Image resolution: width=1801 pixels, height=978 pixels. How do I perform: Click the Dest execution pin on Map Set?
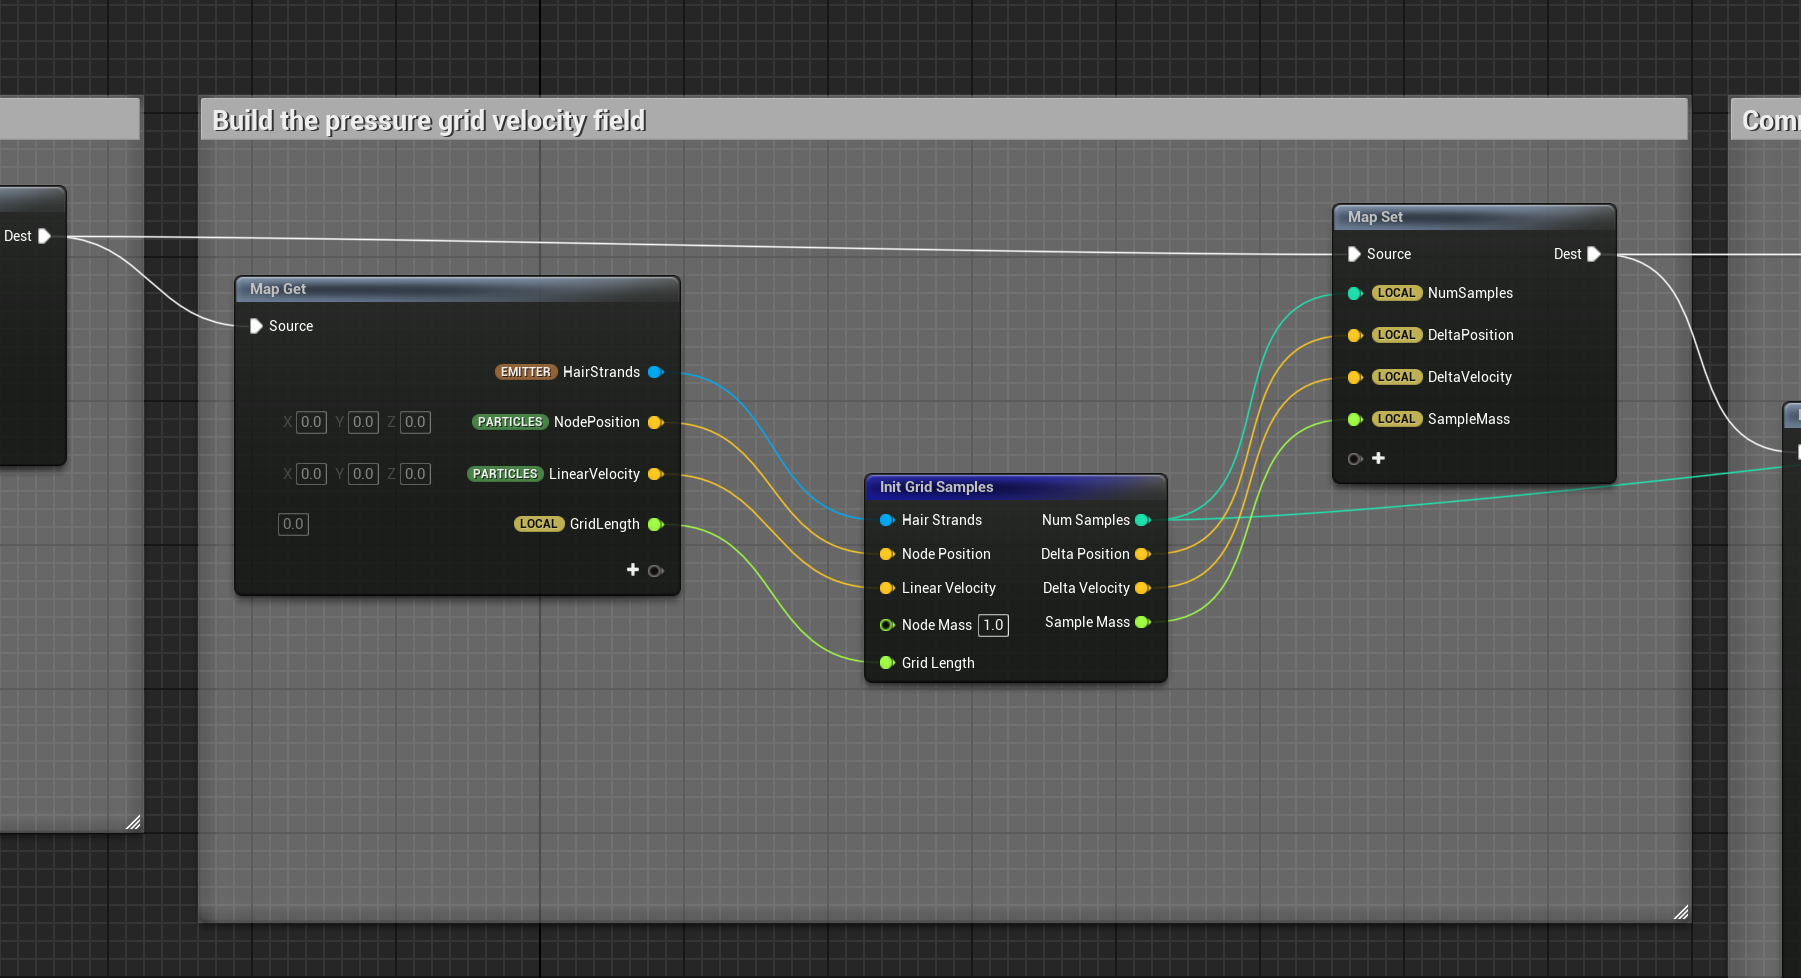[1593, 254]
